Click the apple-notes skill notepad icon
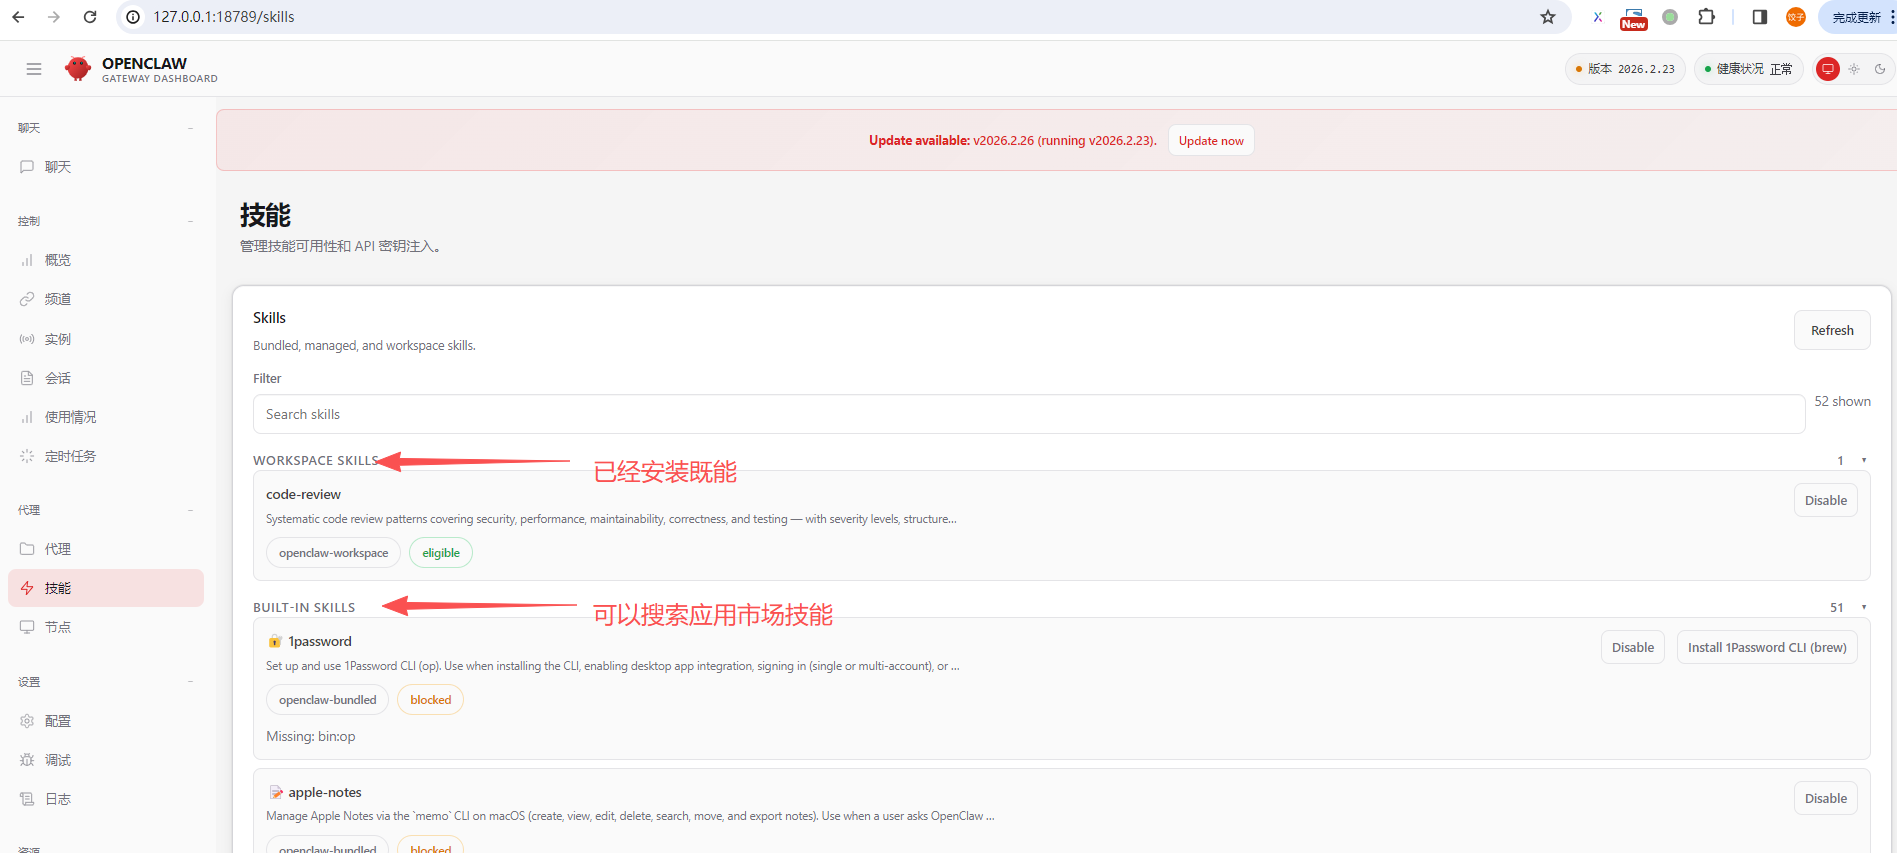This screenshot has height=853, width=1897. [x=276, y=792]
